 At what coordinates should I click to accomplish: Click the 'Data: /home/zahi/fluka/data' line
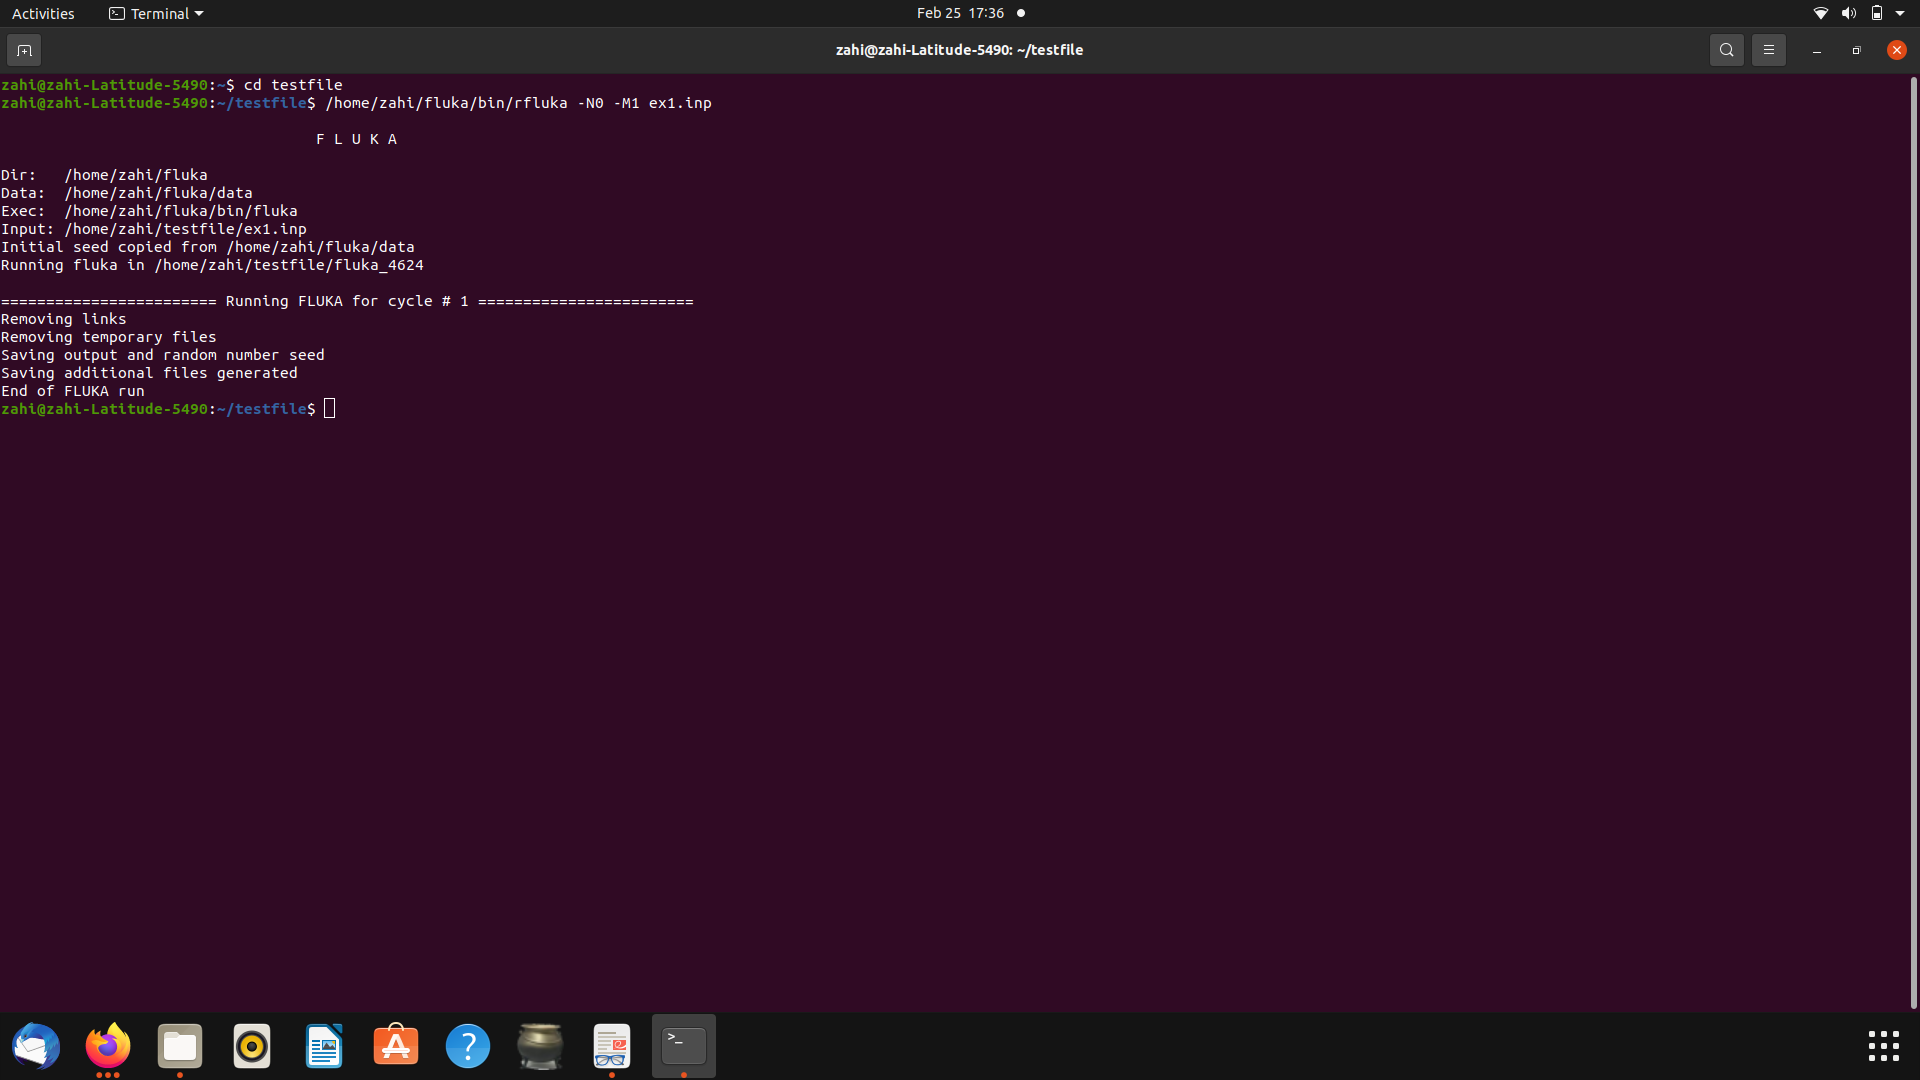127,193
